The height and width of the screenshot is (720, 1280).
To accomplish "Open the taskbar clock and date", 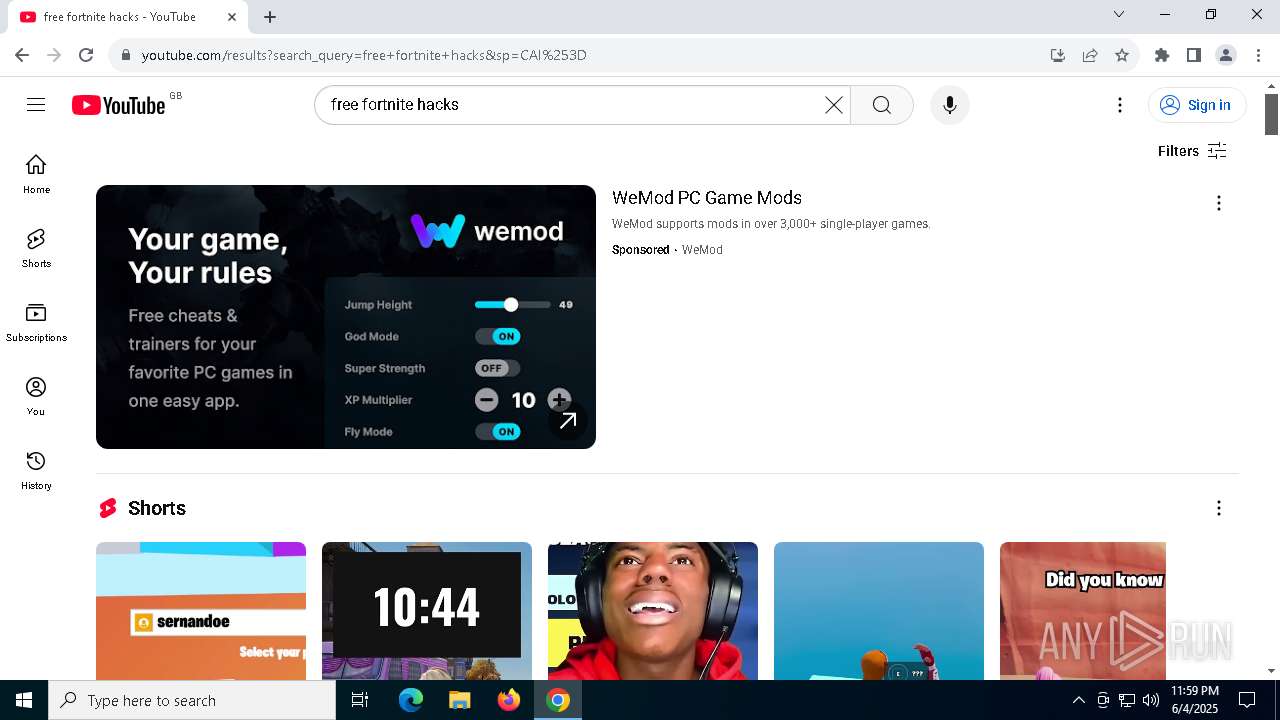I will [1195, 700].
